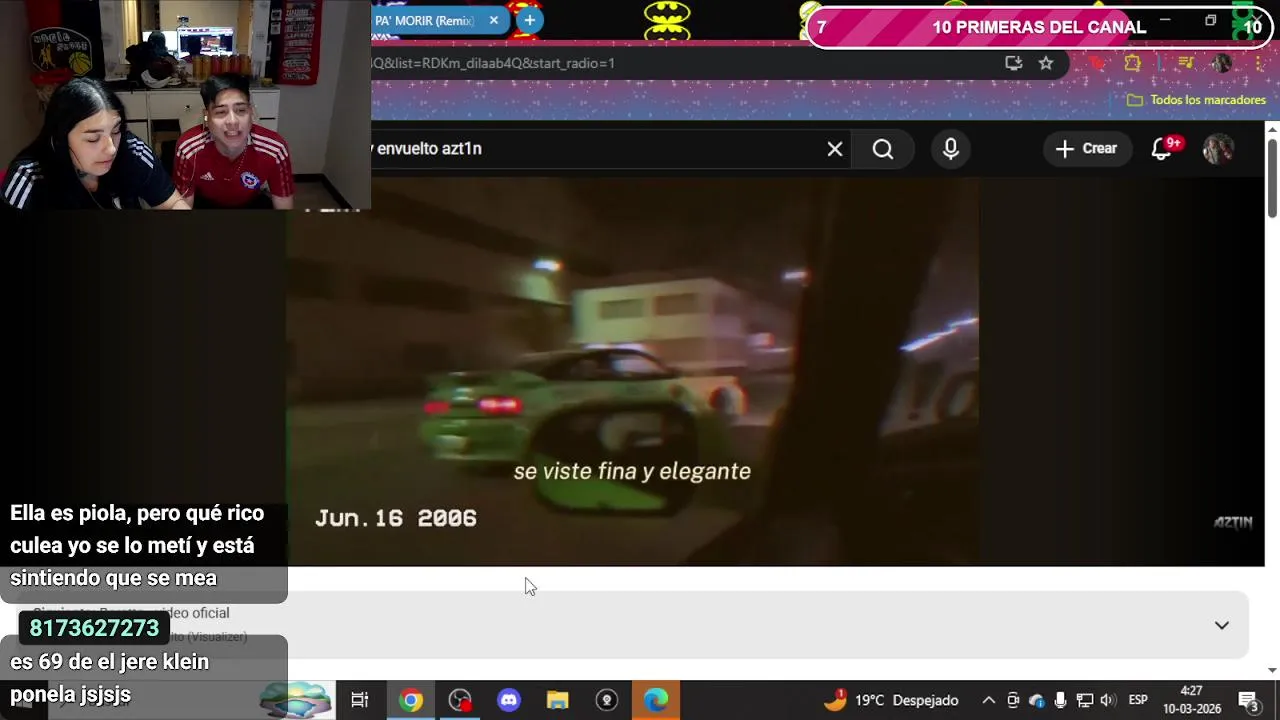
Task: Click the YouTube search text field
Action: [595, 148]
